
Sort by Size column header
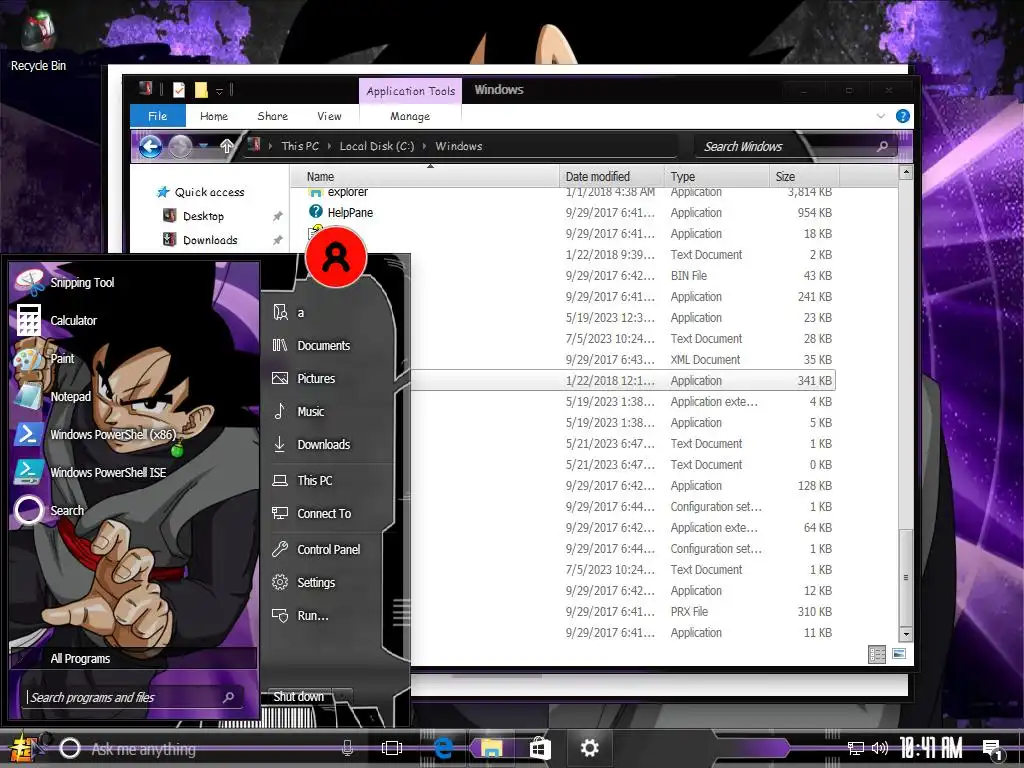[x=805, y=176]
